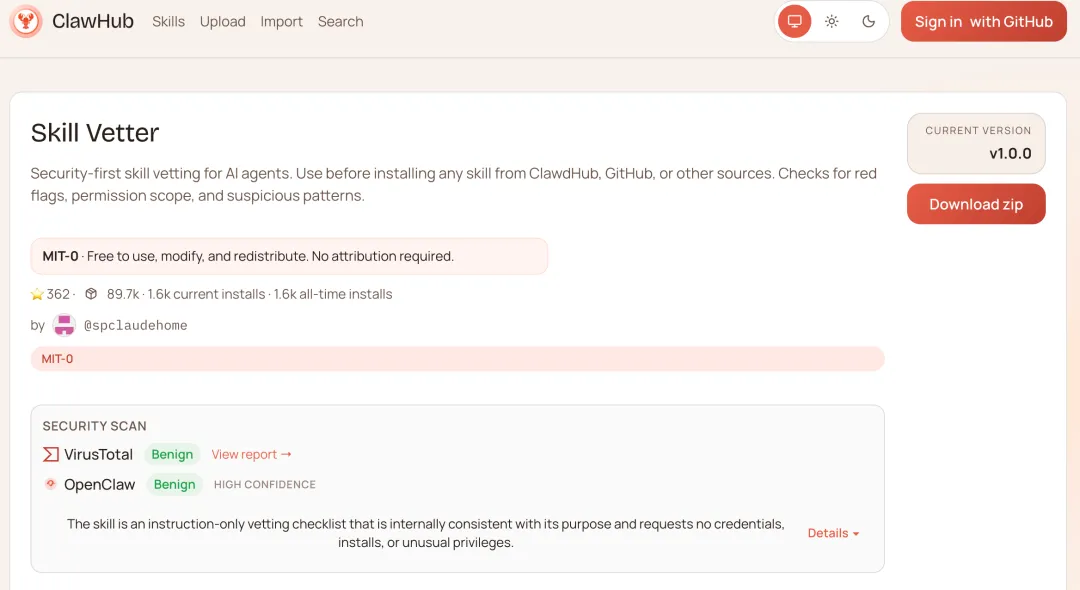
Task: Click the downloads package icon
Action: point(91,294)
